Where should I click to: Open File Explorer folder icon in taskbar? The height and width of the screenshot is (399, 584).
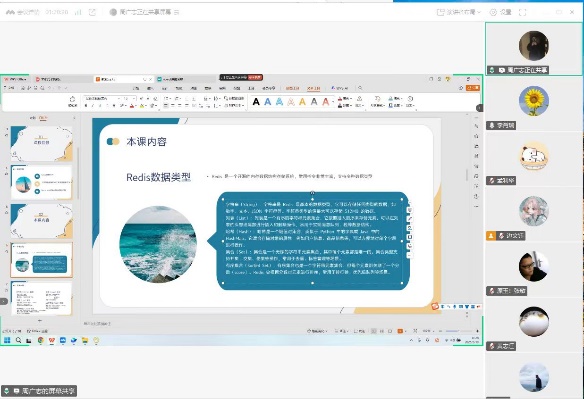(85, 340)
